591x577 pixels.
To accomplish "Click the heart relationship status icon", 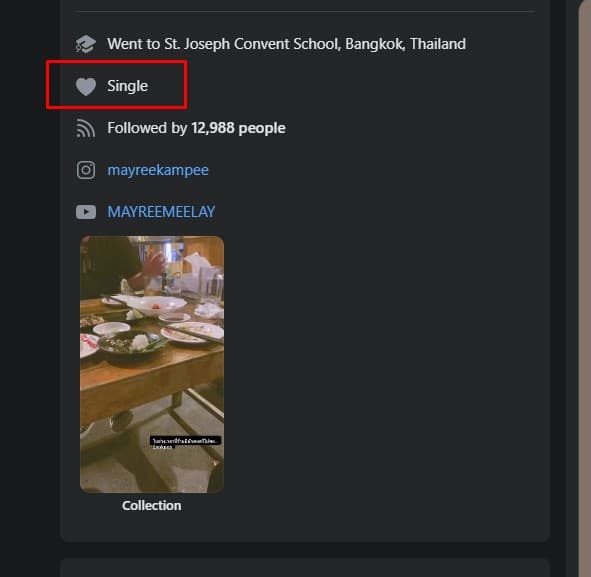I will 86,86.
